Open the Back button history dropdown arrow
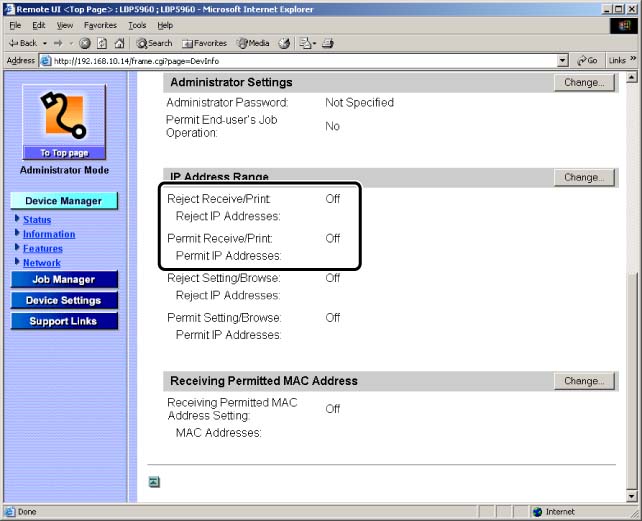 coord(45,43)
